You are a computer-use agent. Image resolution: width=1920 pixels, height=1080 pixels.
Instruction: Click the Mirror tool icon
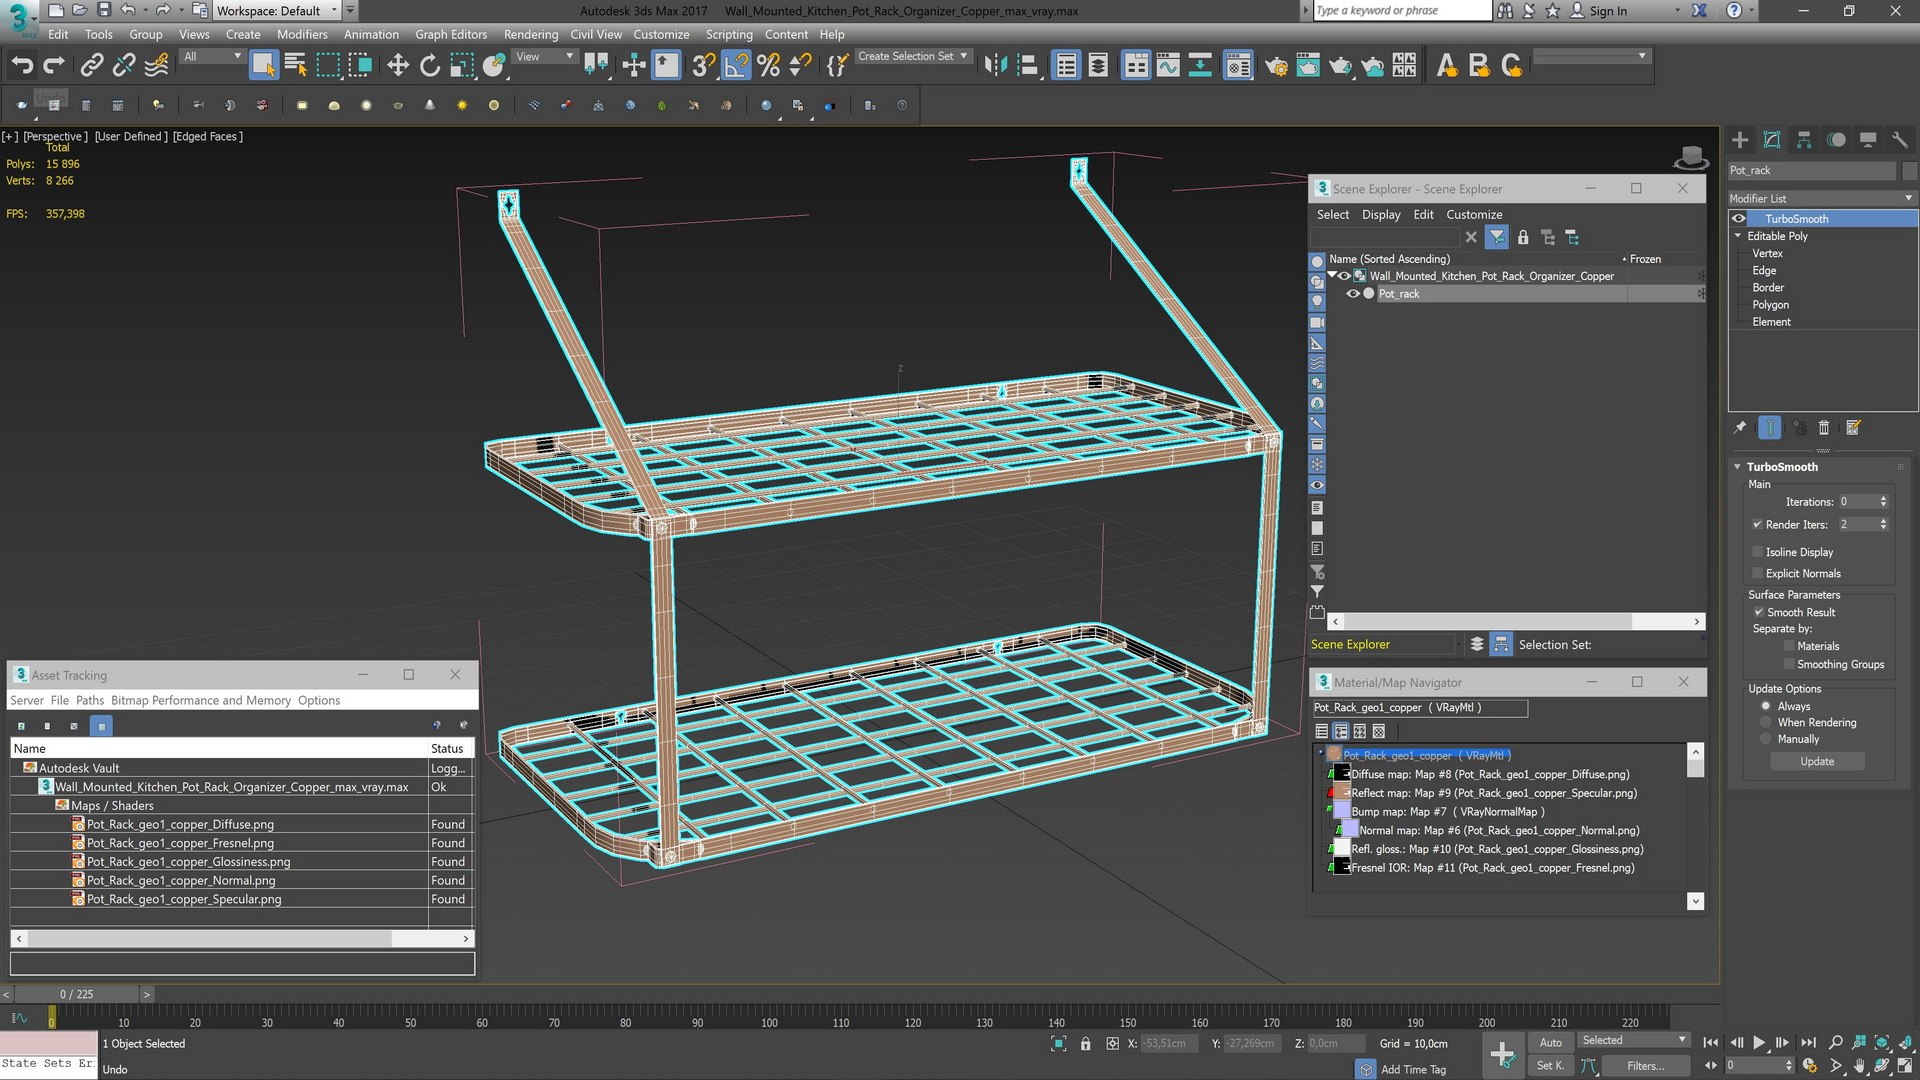[995, 66]
